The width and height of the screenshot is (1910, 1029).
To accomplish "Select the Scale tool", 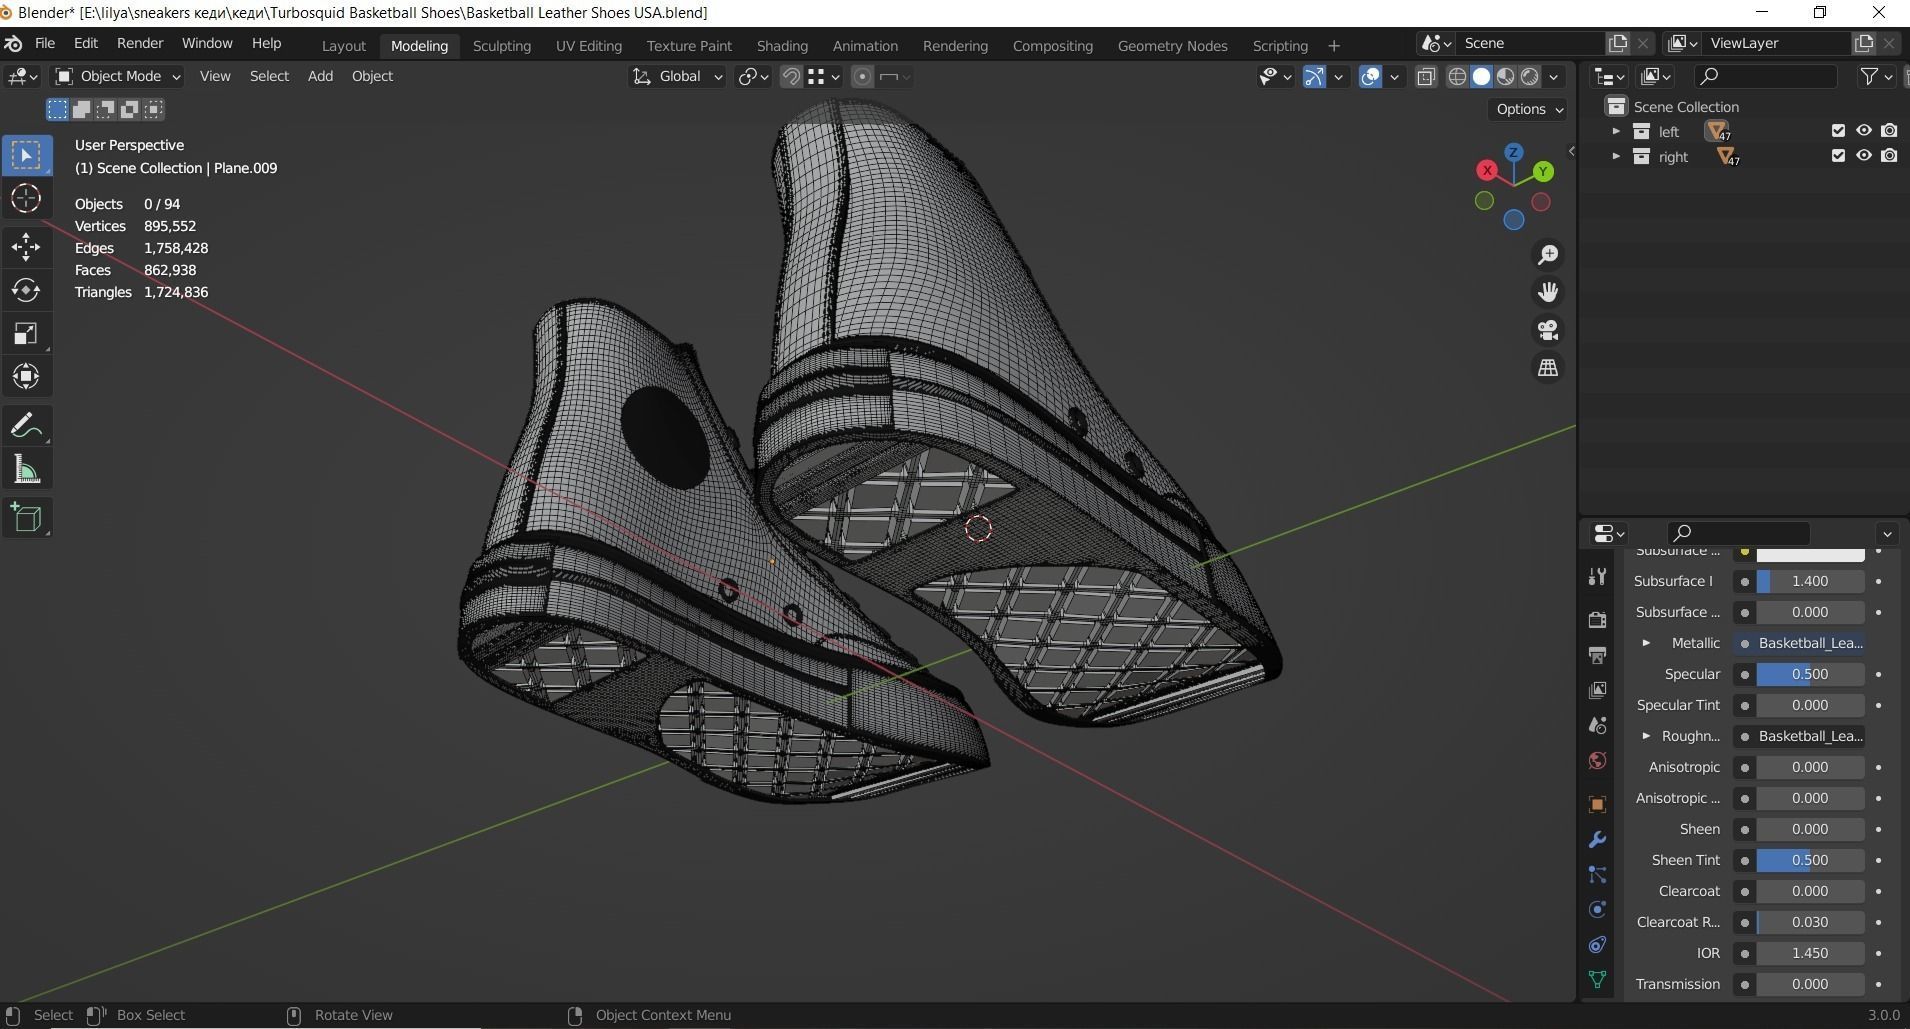I will (26, 333).
